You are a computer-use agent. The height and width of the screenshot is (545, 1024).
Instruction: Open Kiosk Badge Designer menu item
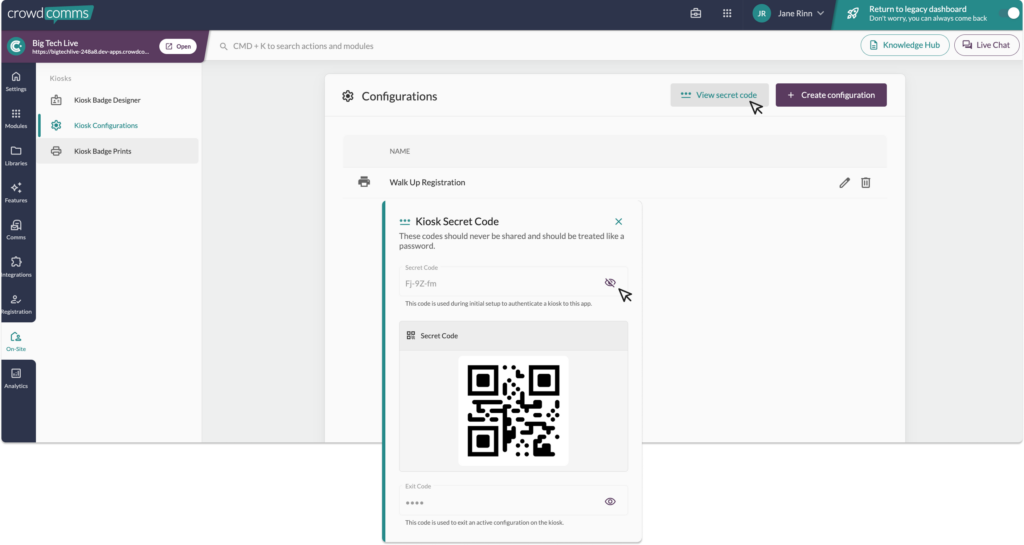click(x=107, y=100)
